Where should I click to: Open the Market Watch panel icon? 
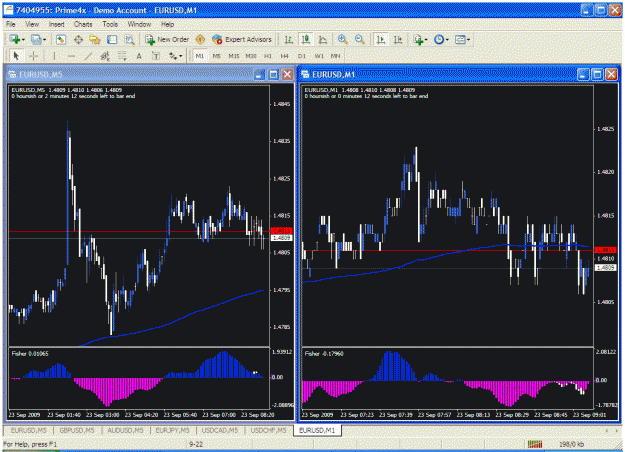click(61, 39)
